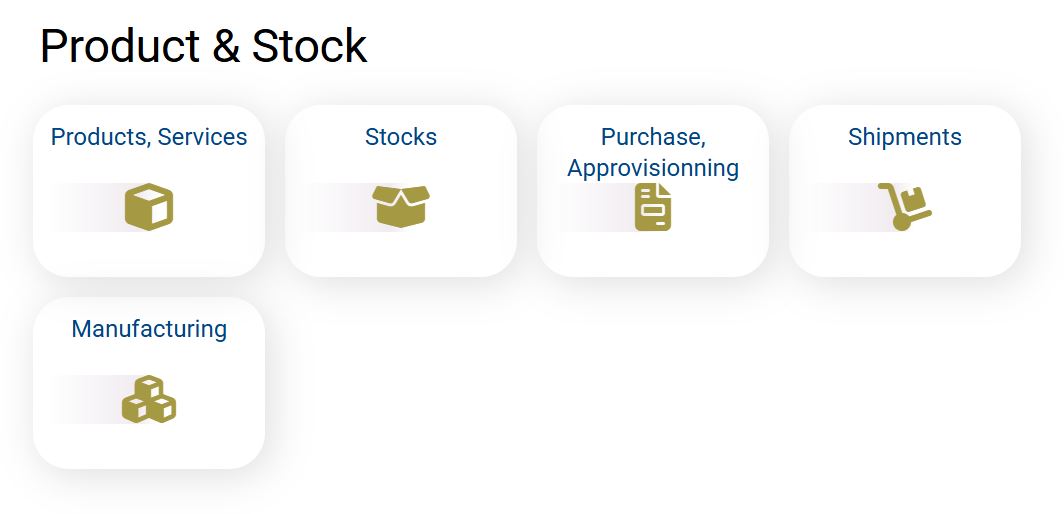Click the open box Stocks icon

click(x=400, y=206)
